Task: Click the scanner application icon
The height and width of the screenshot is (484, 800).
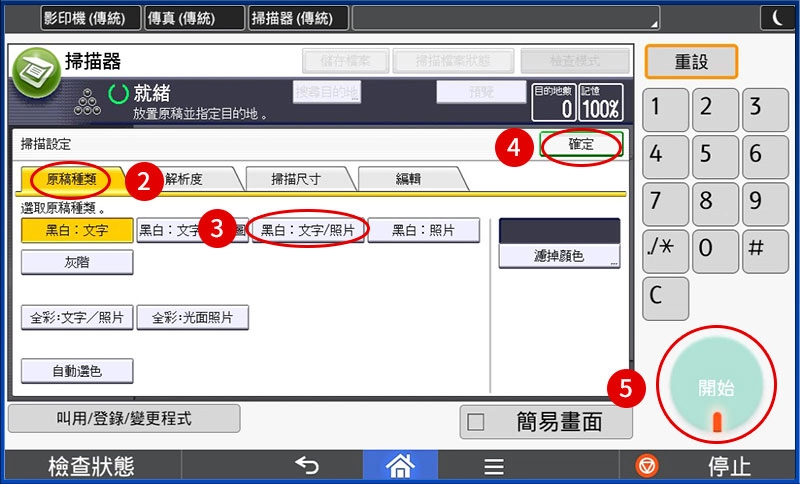Action: coord(37,72)
